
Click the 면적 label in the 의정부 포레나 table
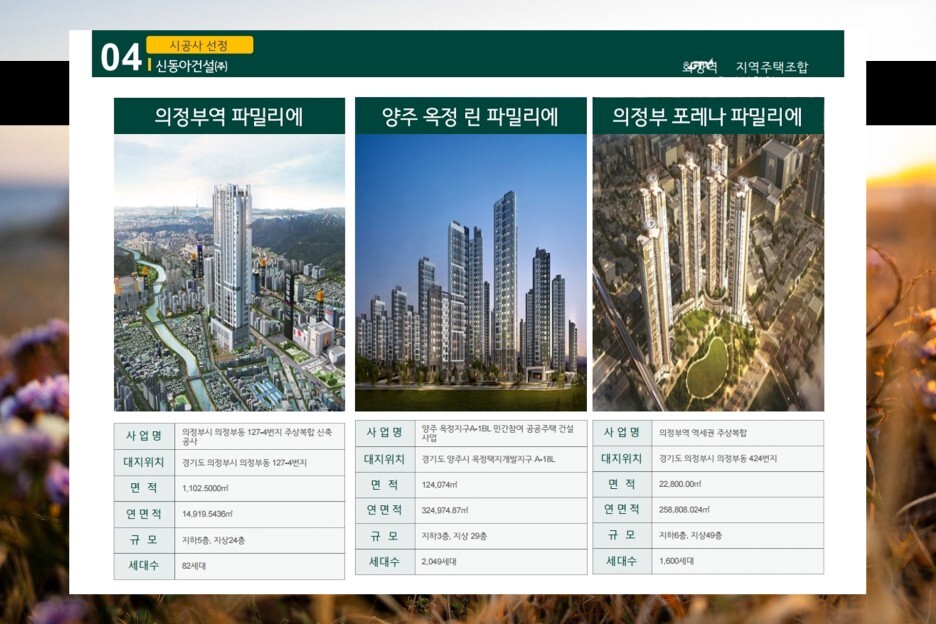tap(621, 484)
